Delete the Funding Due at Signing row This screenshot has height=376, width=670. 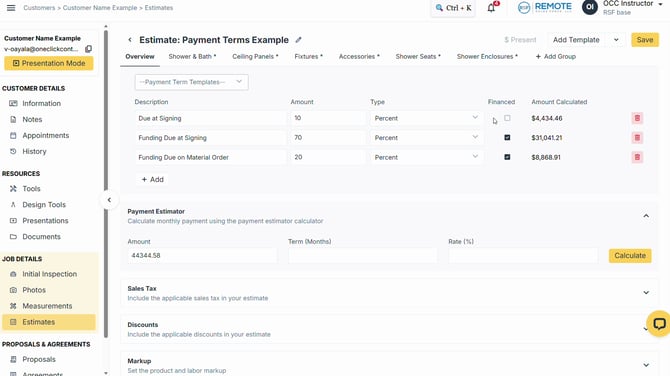[637, 138]
